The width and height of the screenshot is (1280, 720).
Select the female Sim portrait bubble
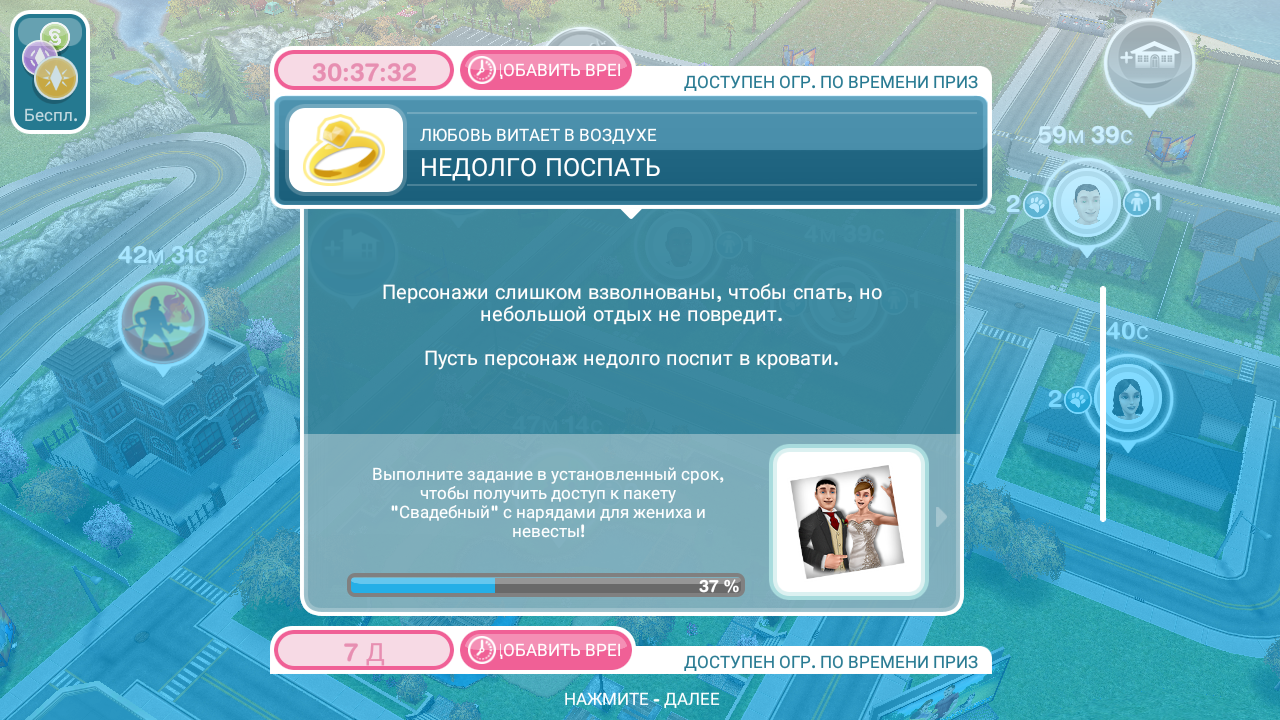pos(1127,398)
